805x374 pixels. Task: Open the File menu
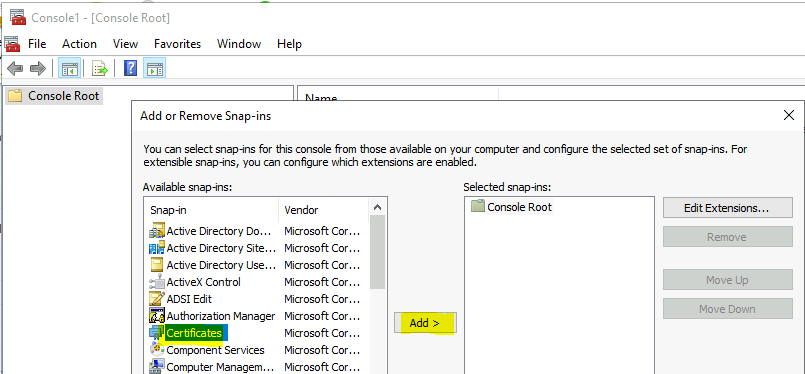[x=37, y=44]
